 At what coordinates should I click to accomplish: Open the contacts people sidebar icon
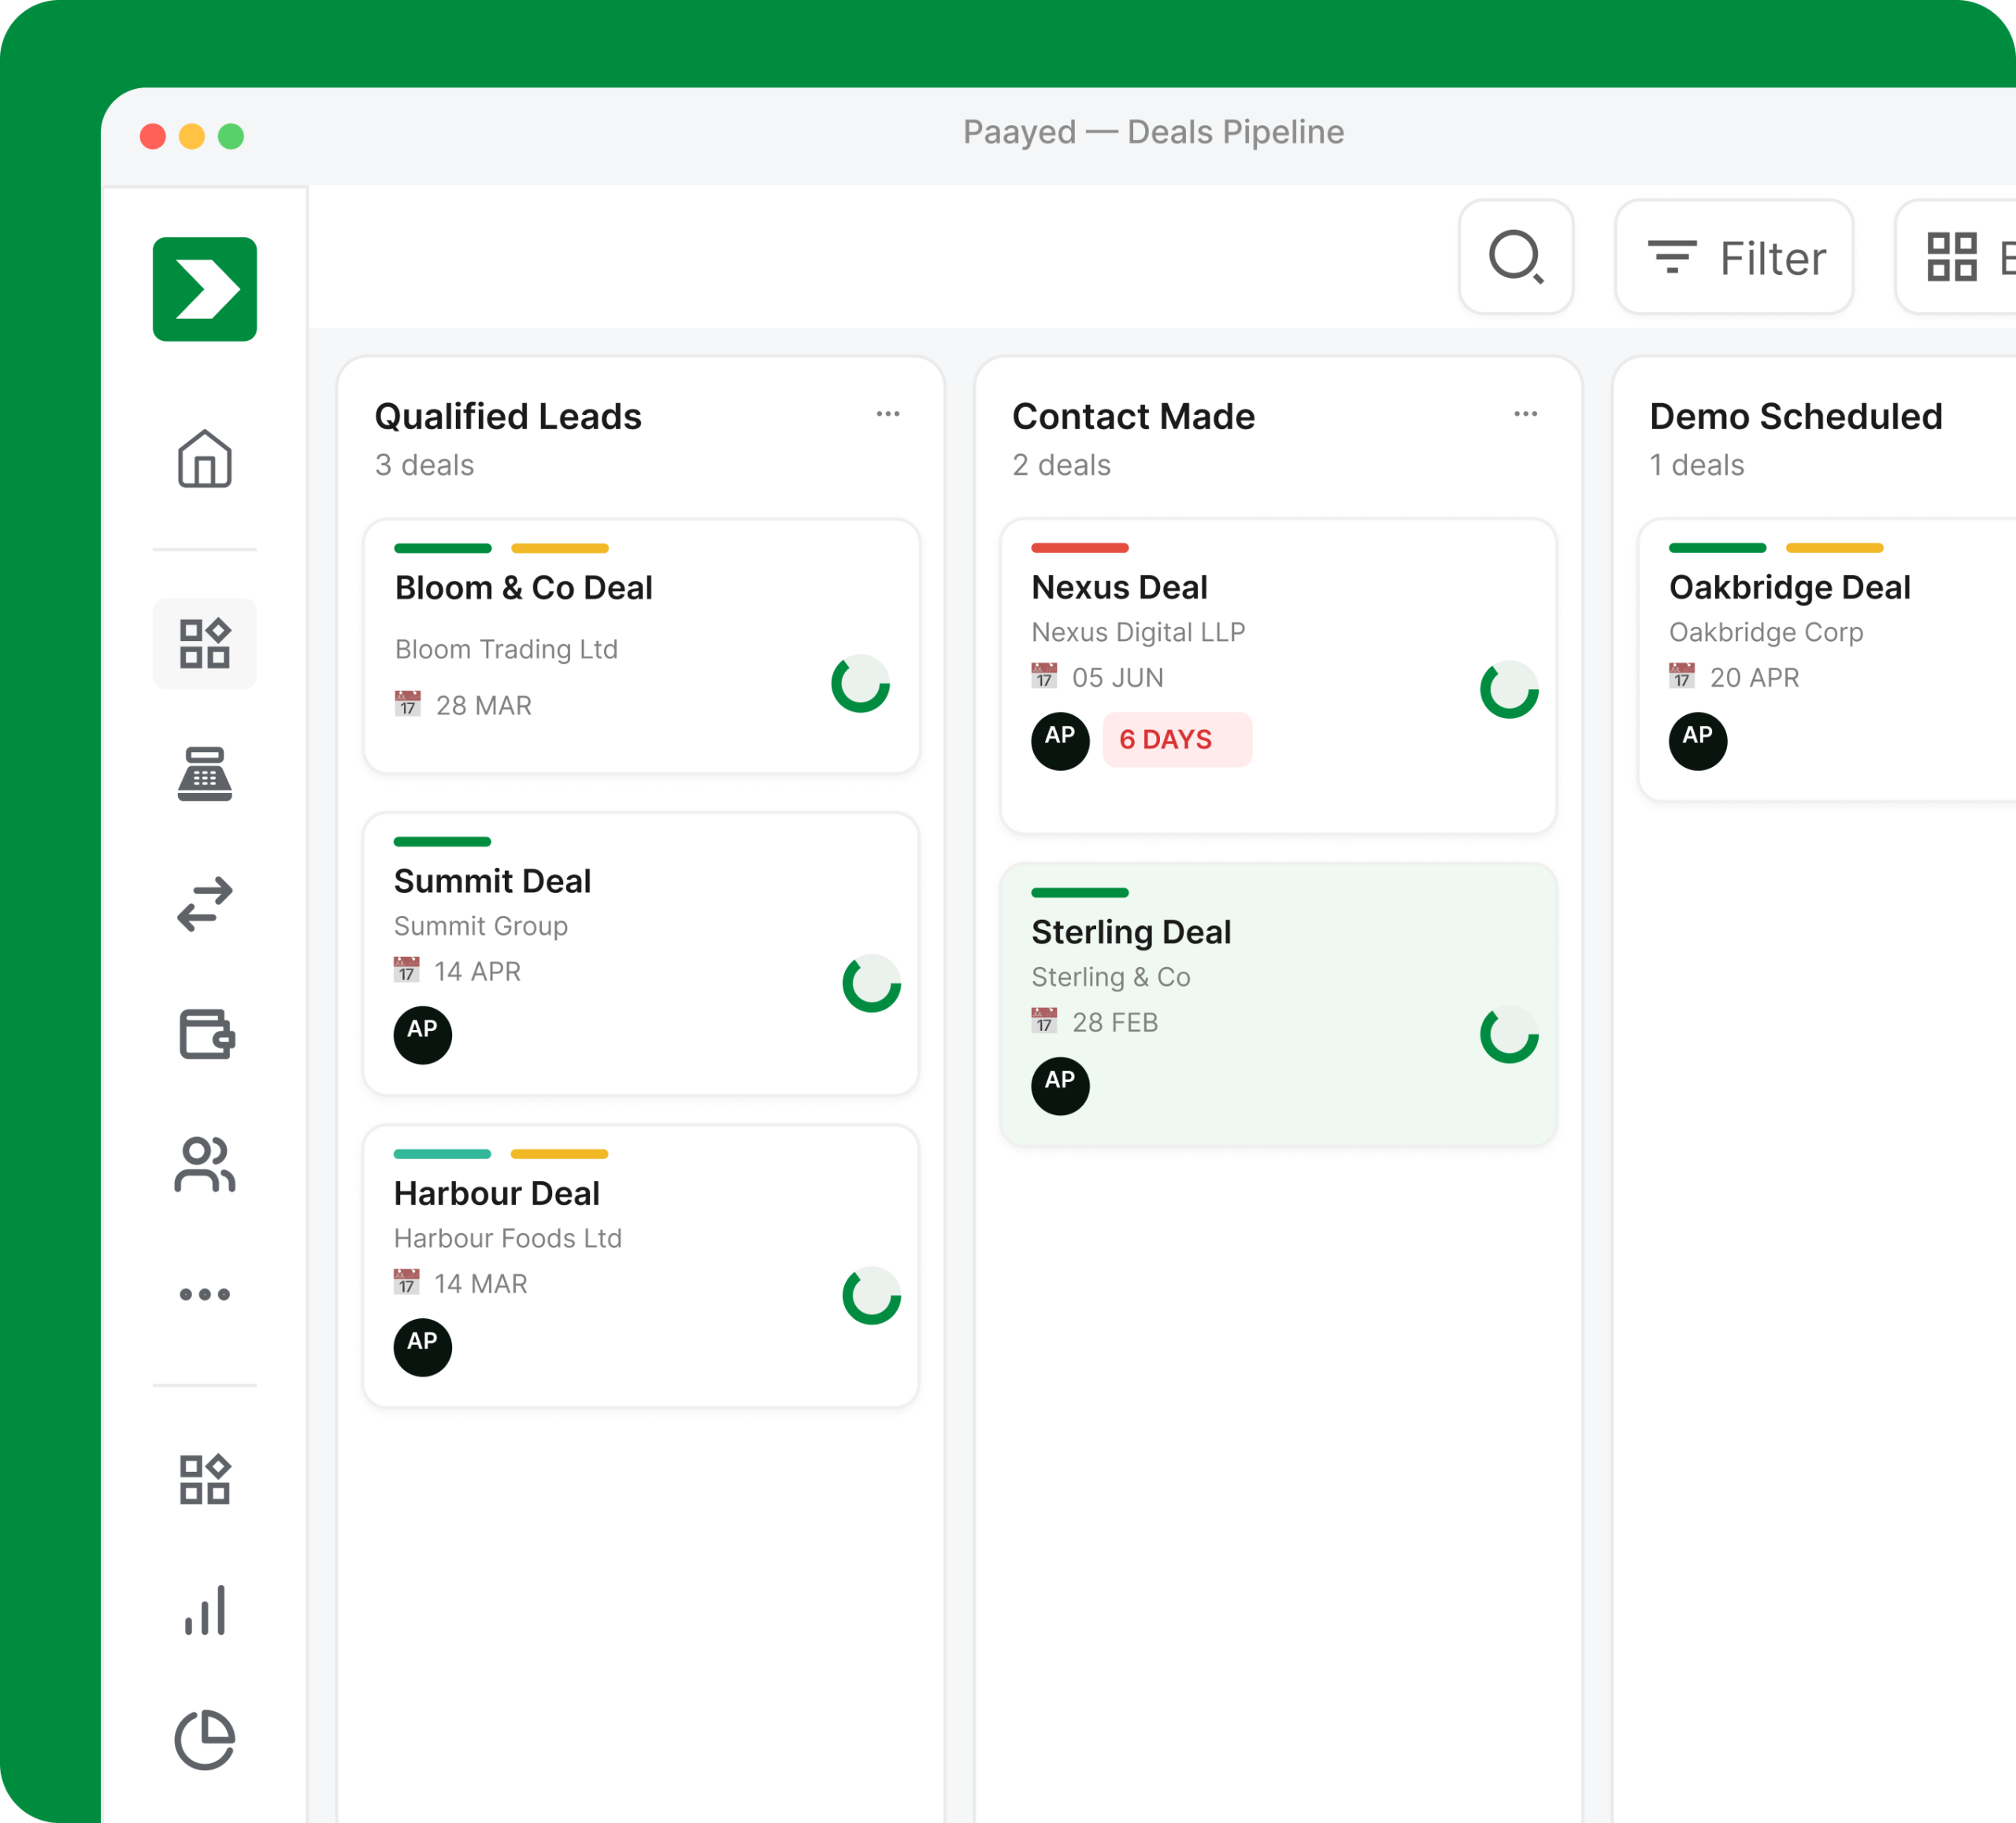[204, 1164]
